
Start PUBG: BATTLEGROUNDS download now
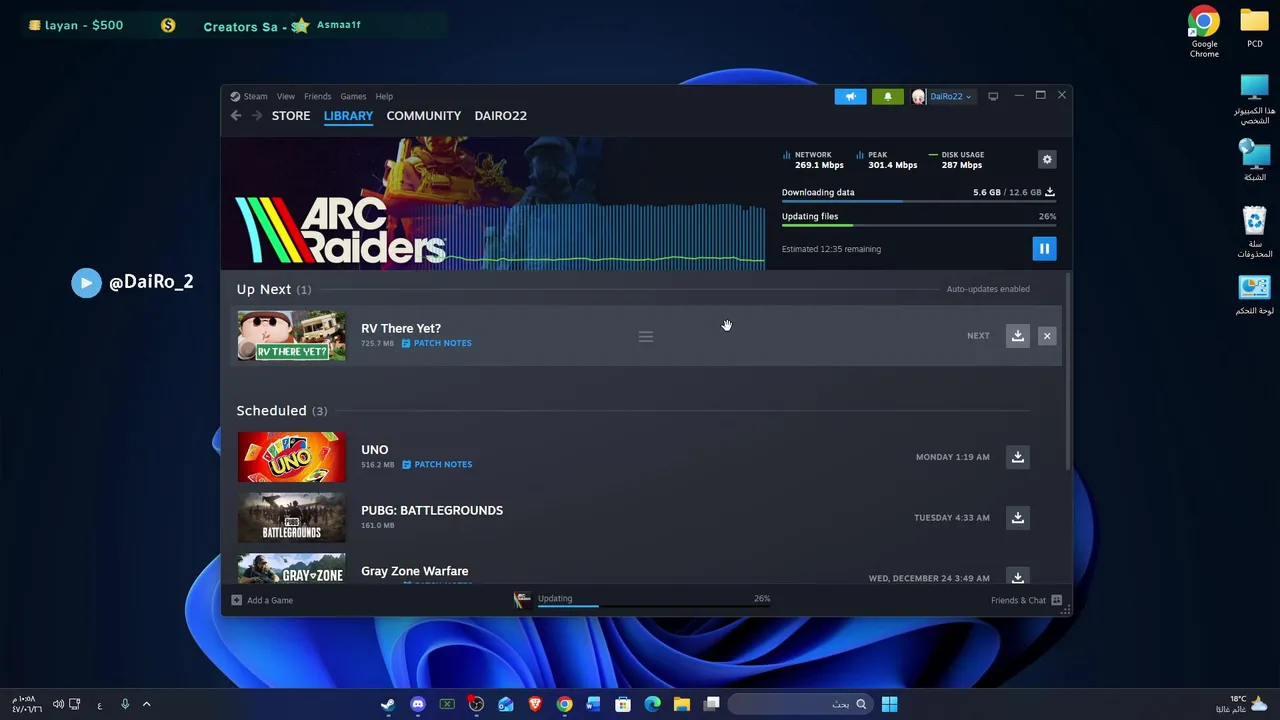(x=1017, y=518)
